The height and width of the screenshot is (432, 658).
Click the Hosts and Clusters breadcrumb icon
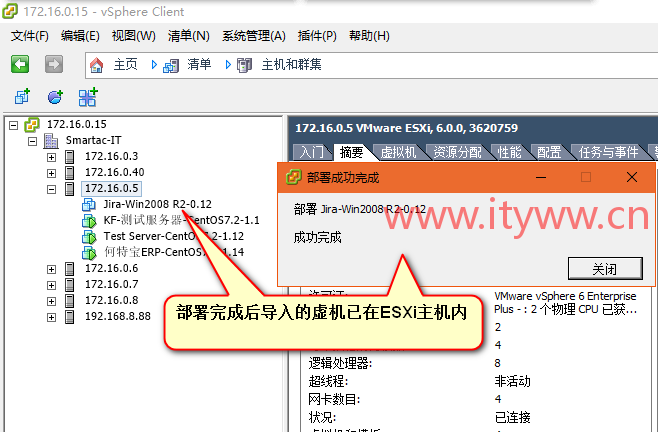(245, 65)
